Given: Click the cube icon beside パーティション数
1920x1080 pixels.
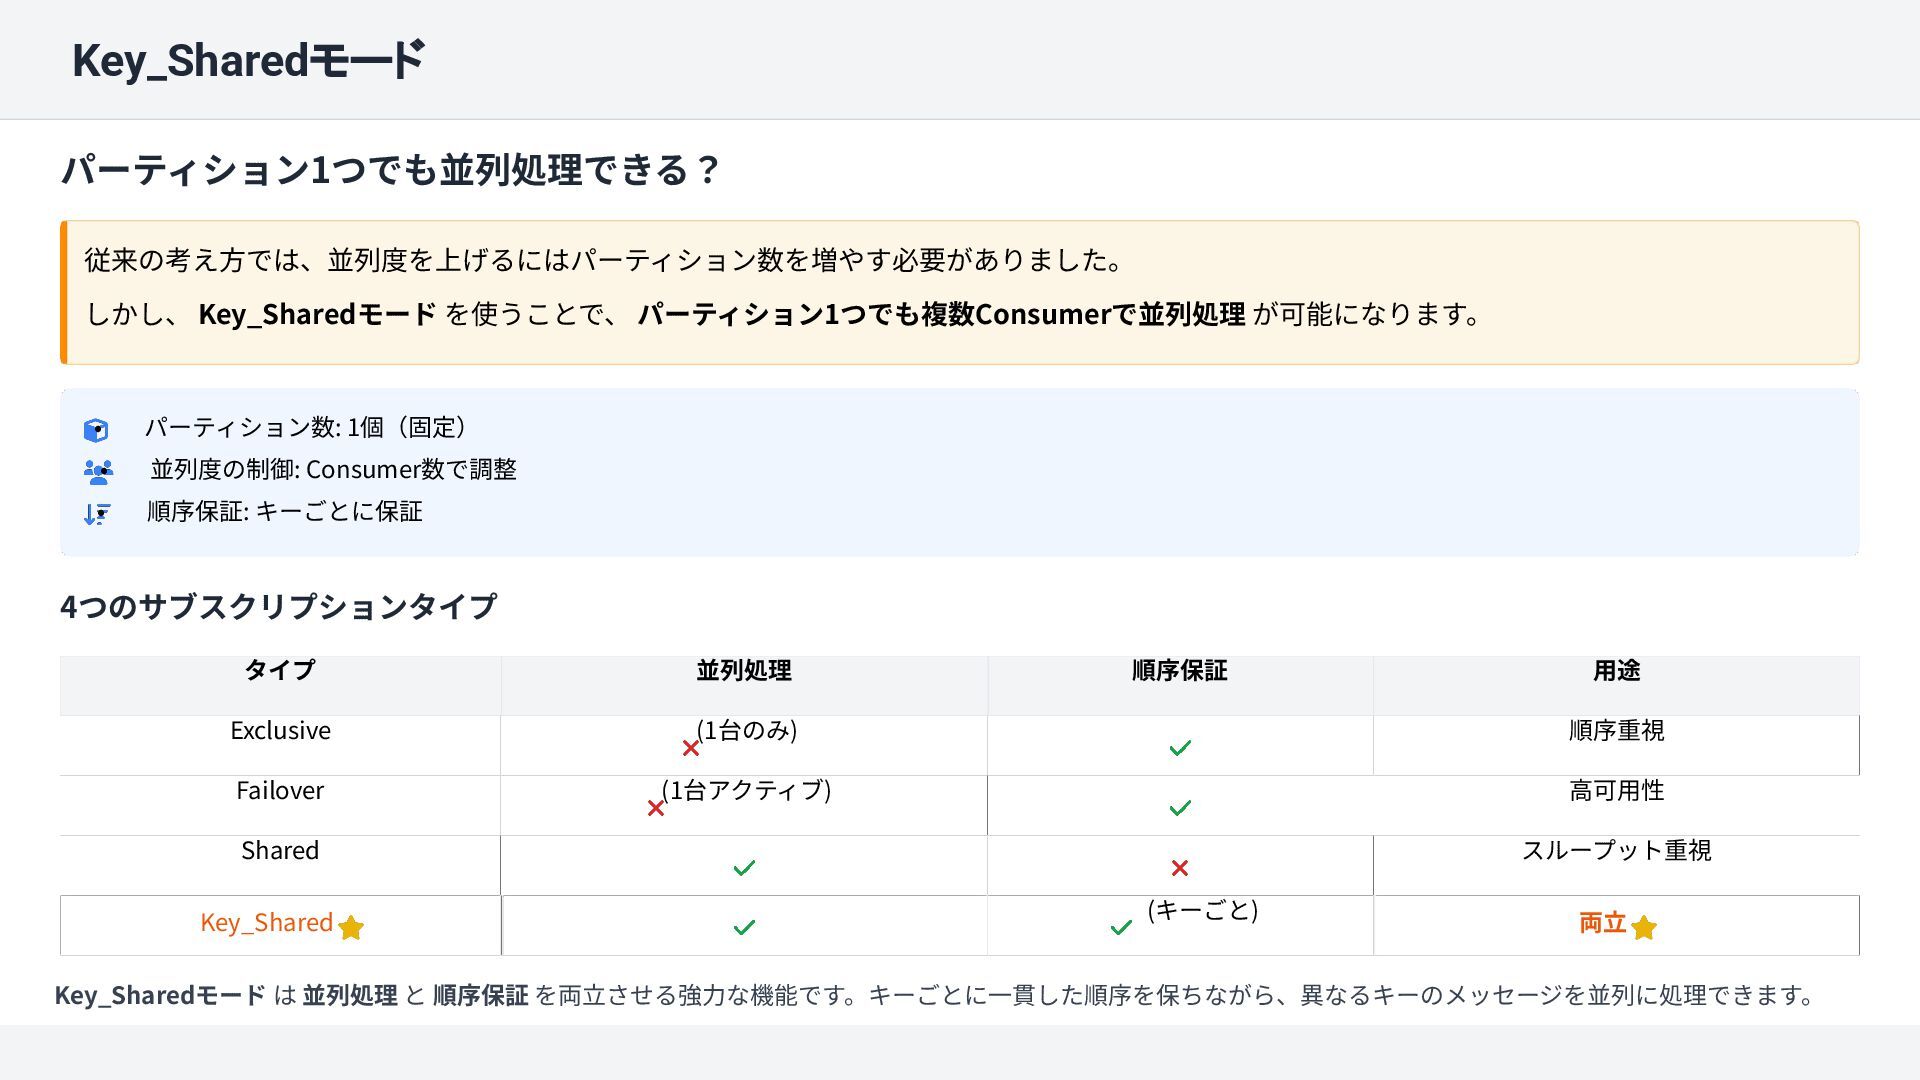Looking at the screenshot, I should [96, 430].
